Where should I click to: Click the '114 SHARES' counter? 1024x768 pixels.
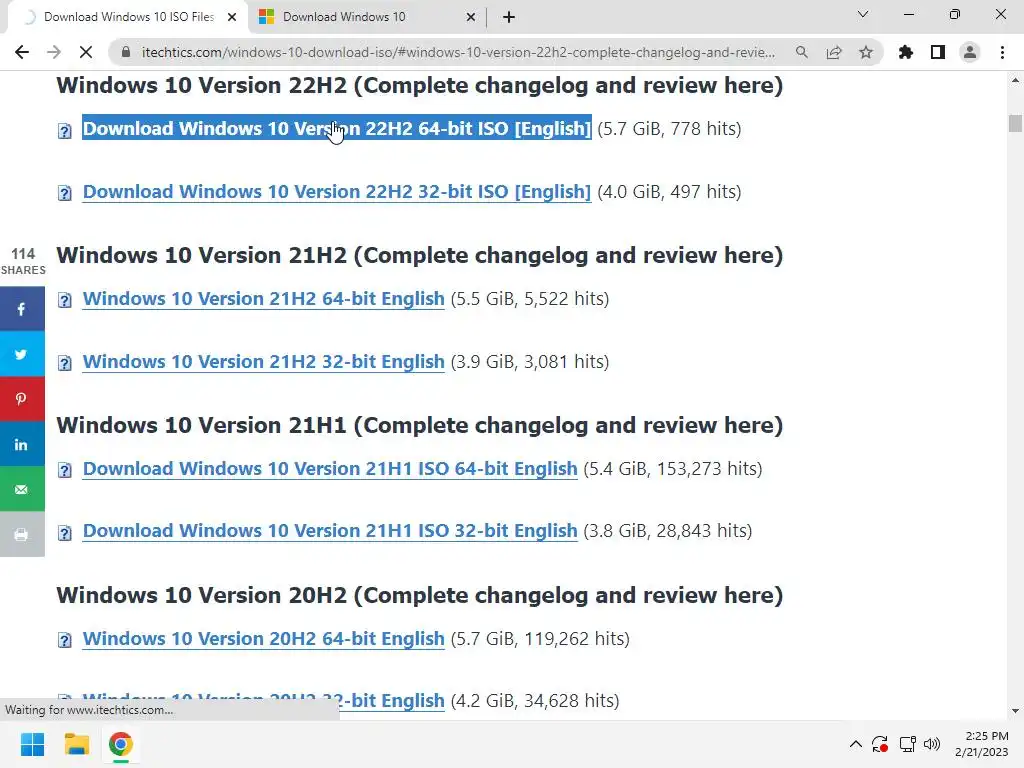pos(23,261)
